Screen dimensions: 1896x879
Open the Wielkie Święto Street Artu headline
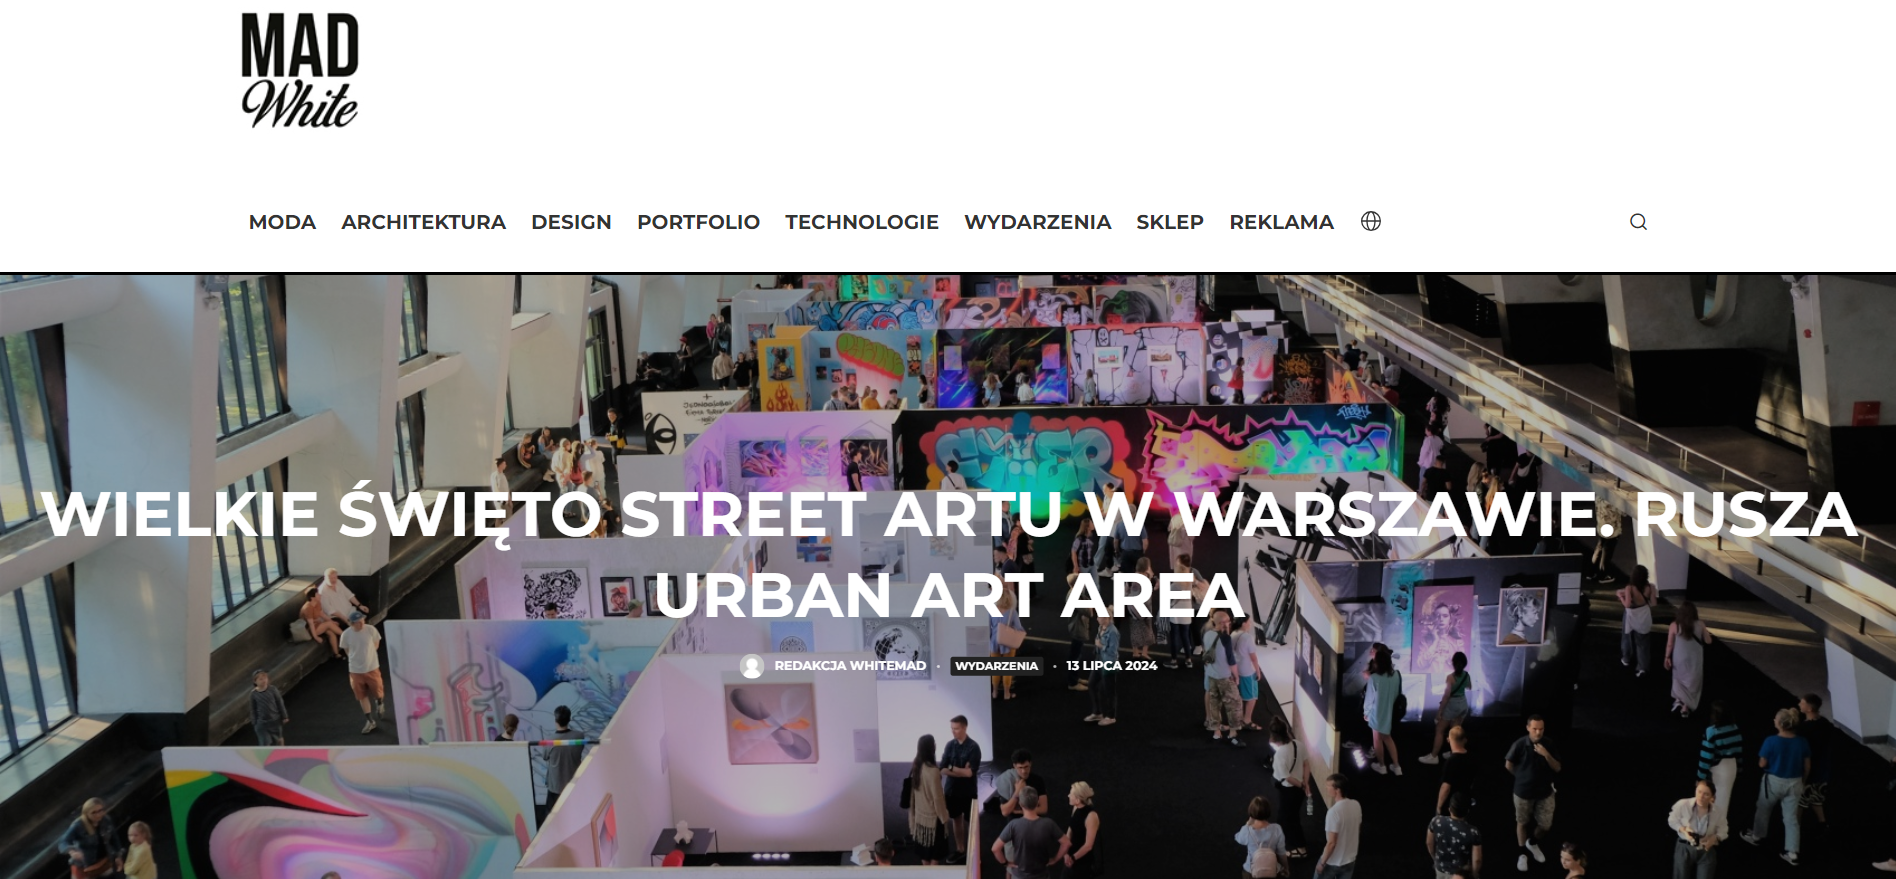(x=948, y=554)
